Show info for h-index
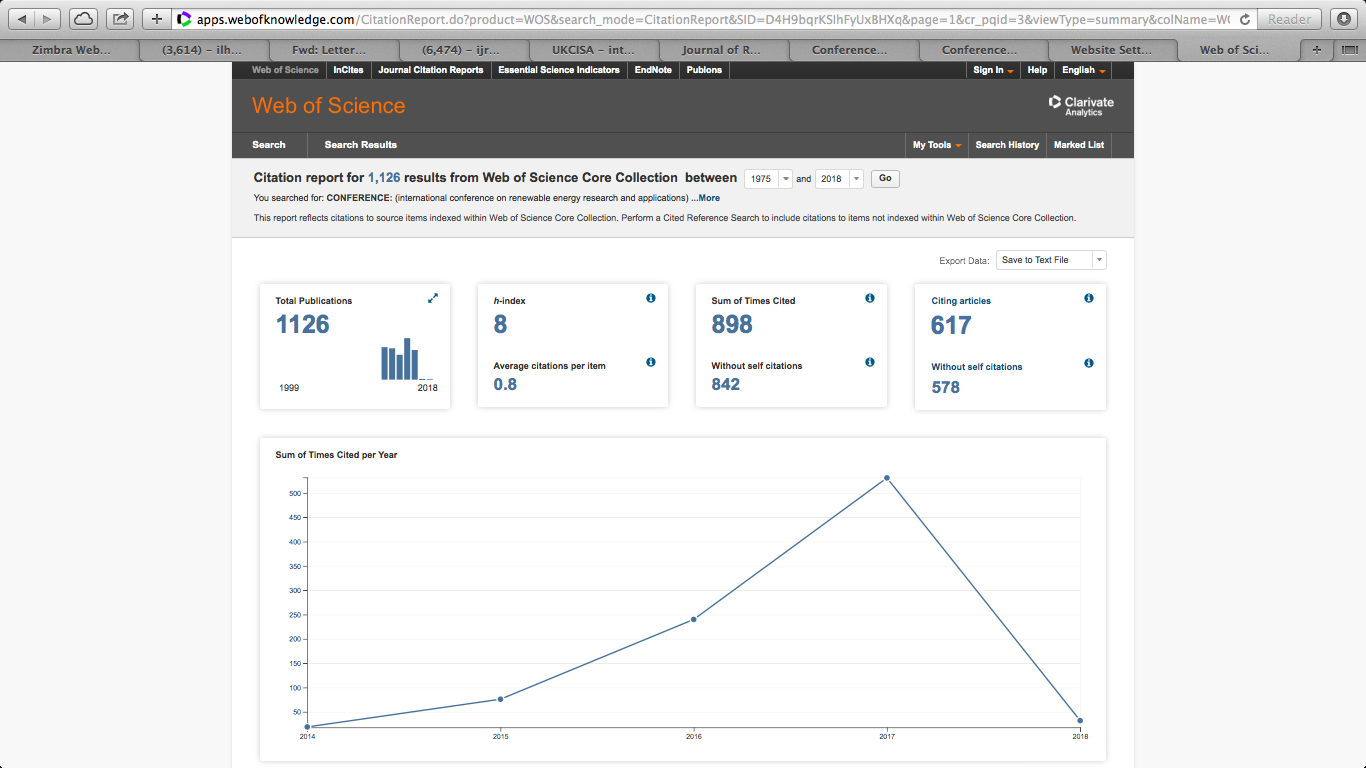 pos(651,298)
